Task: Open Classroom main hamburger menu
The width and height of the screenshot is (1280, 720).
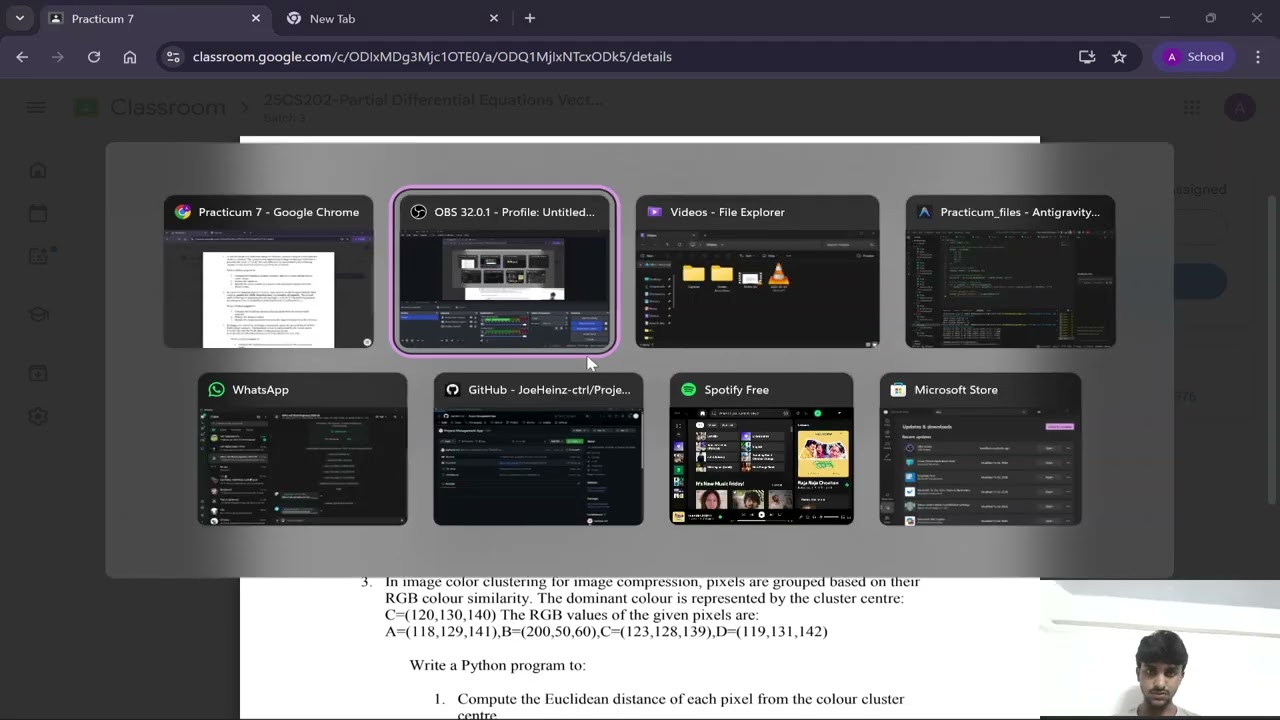Action: point(36,108)
